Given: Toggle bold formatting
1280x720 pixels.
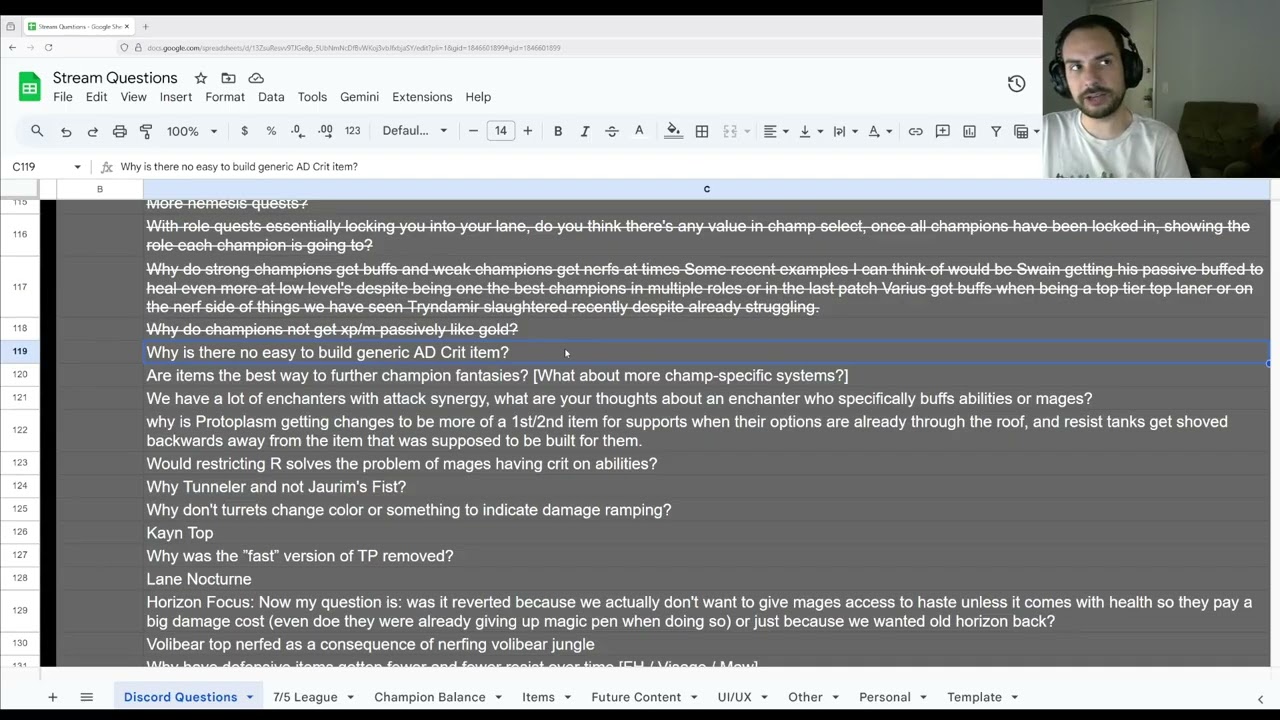Looking at the screenshot, I should [x=558, y=131].
